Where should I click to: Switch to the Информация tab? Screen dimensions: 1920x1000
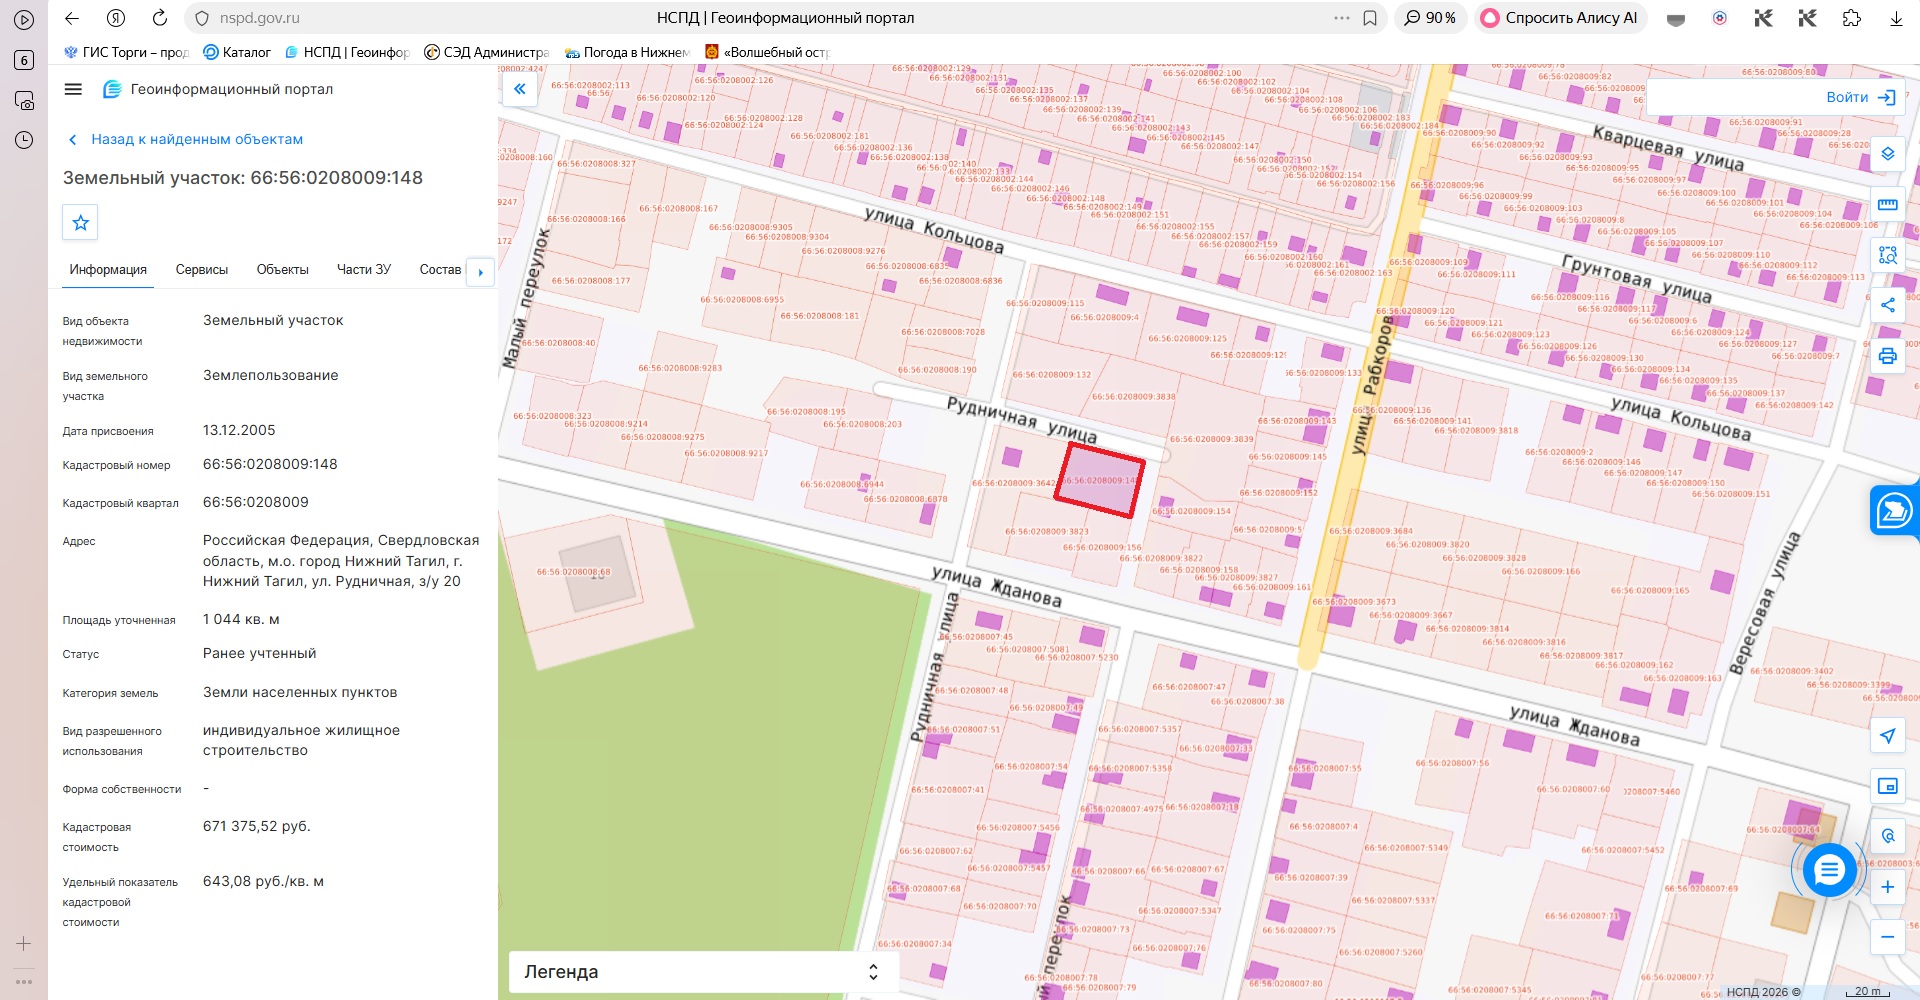point(108,270)
